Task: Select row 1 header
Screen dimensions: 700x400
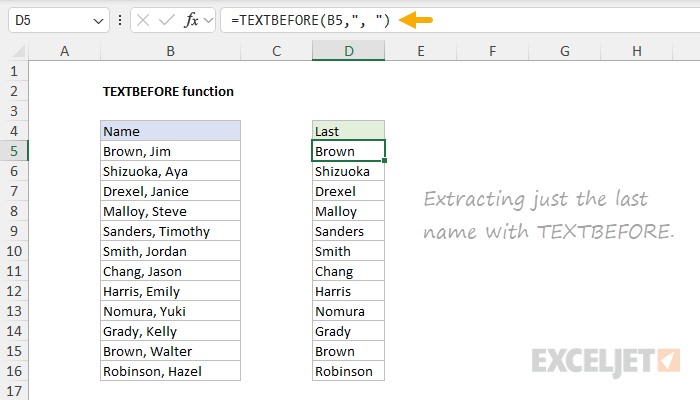Action: tap(14, 71)
